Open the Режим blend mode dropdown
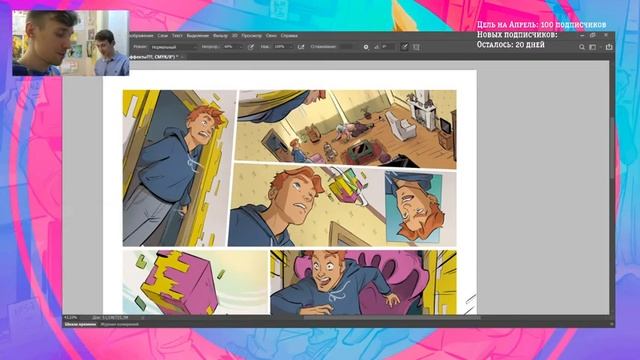Screen dimensions: 640x360 174,47
